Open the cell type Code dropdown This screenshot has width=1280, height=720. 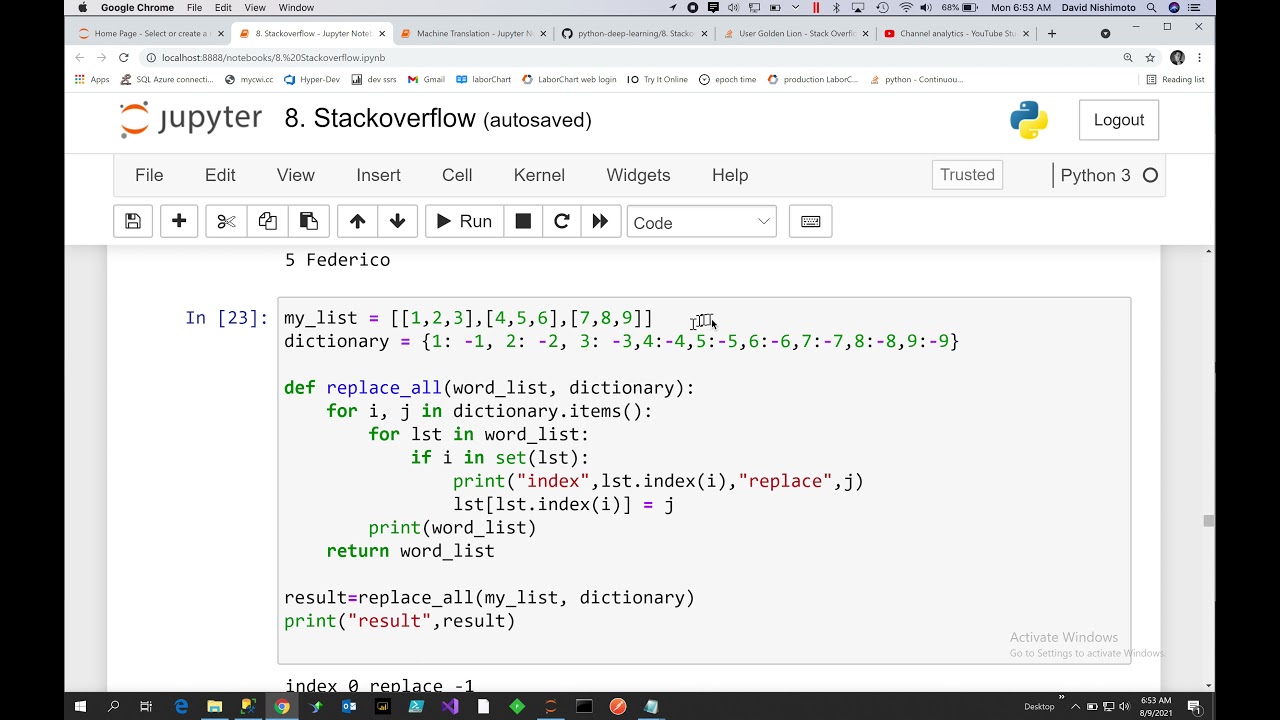[x=701, y=222]
